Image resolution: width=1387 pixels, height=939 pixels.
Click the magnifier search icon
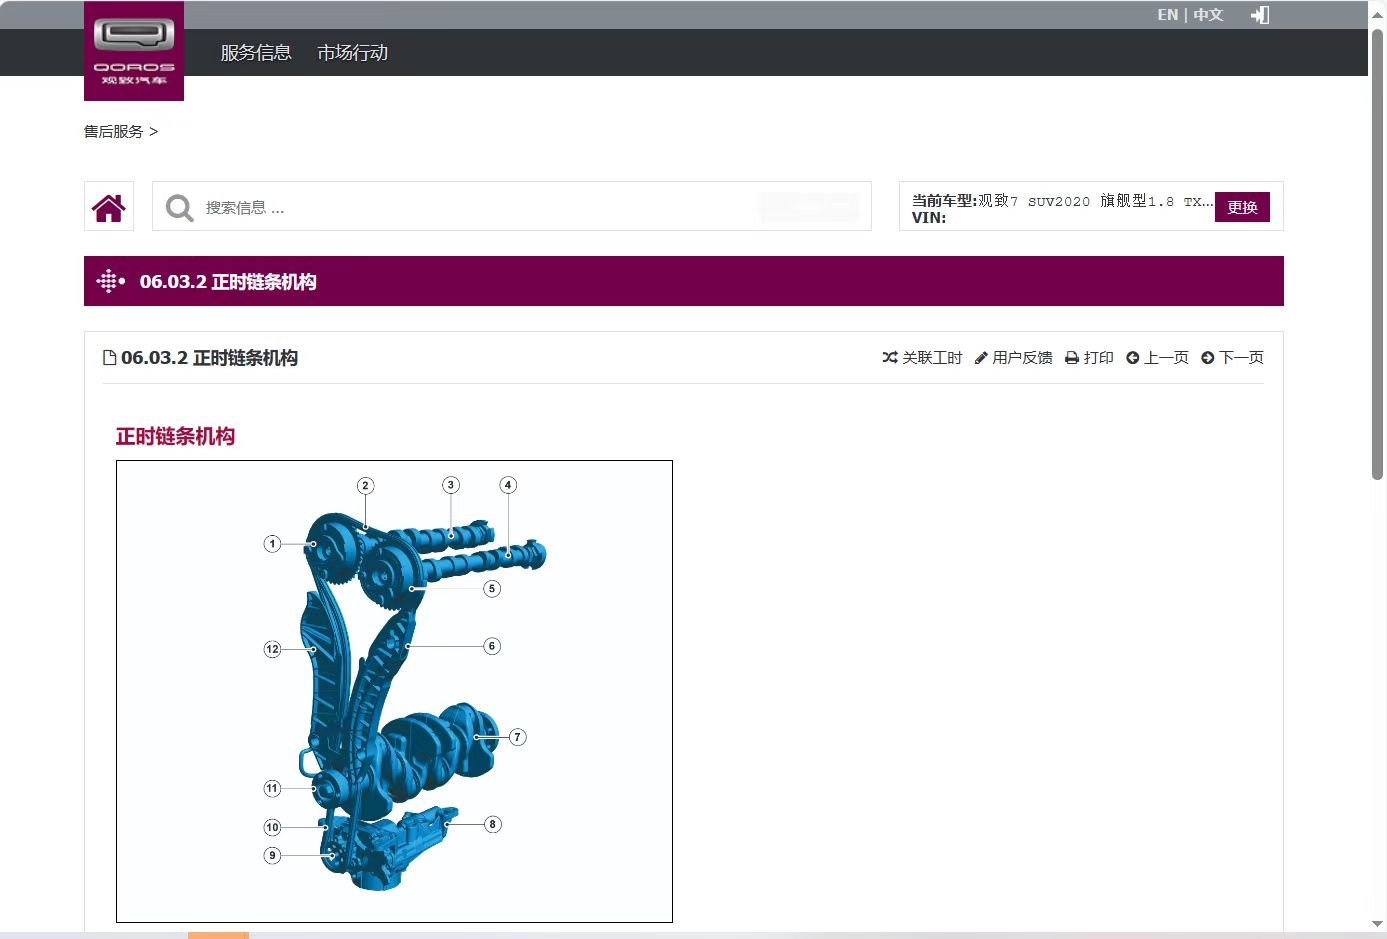[x=180, y=208]
